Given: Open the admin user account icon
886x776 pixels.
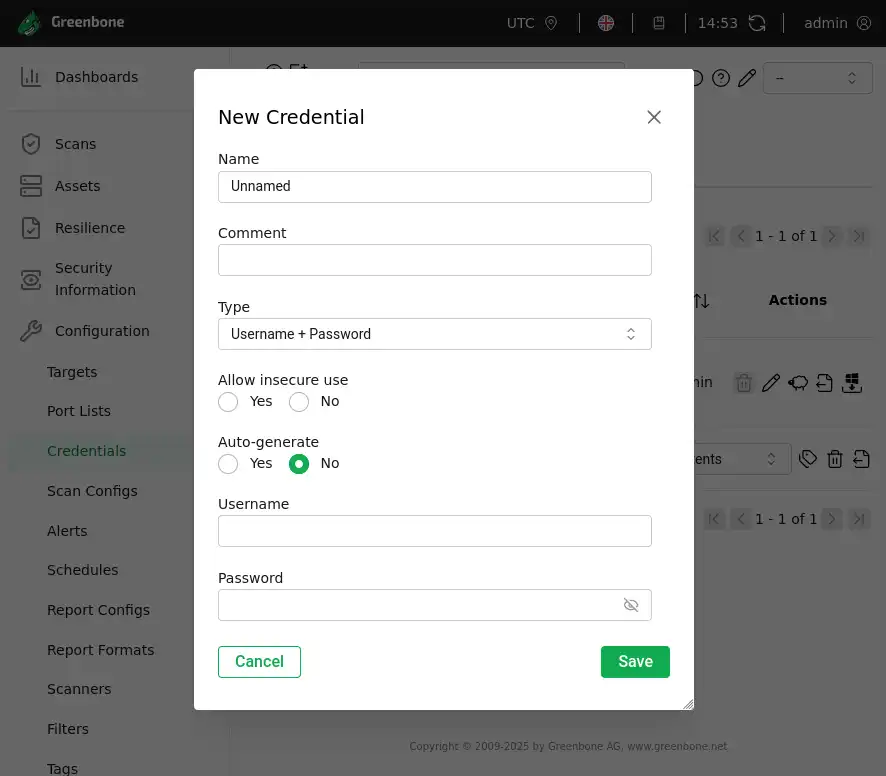Looking at the screenshot, I should [864, 23].
